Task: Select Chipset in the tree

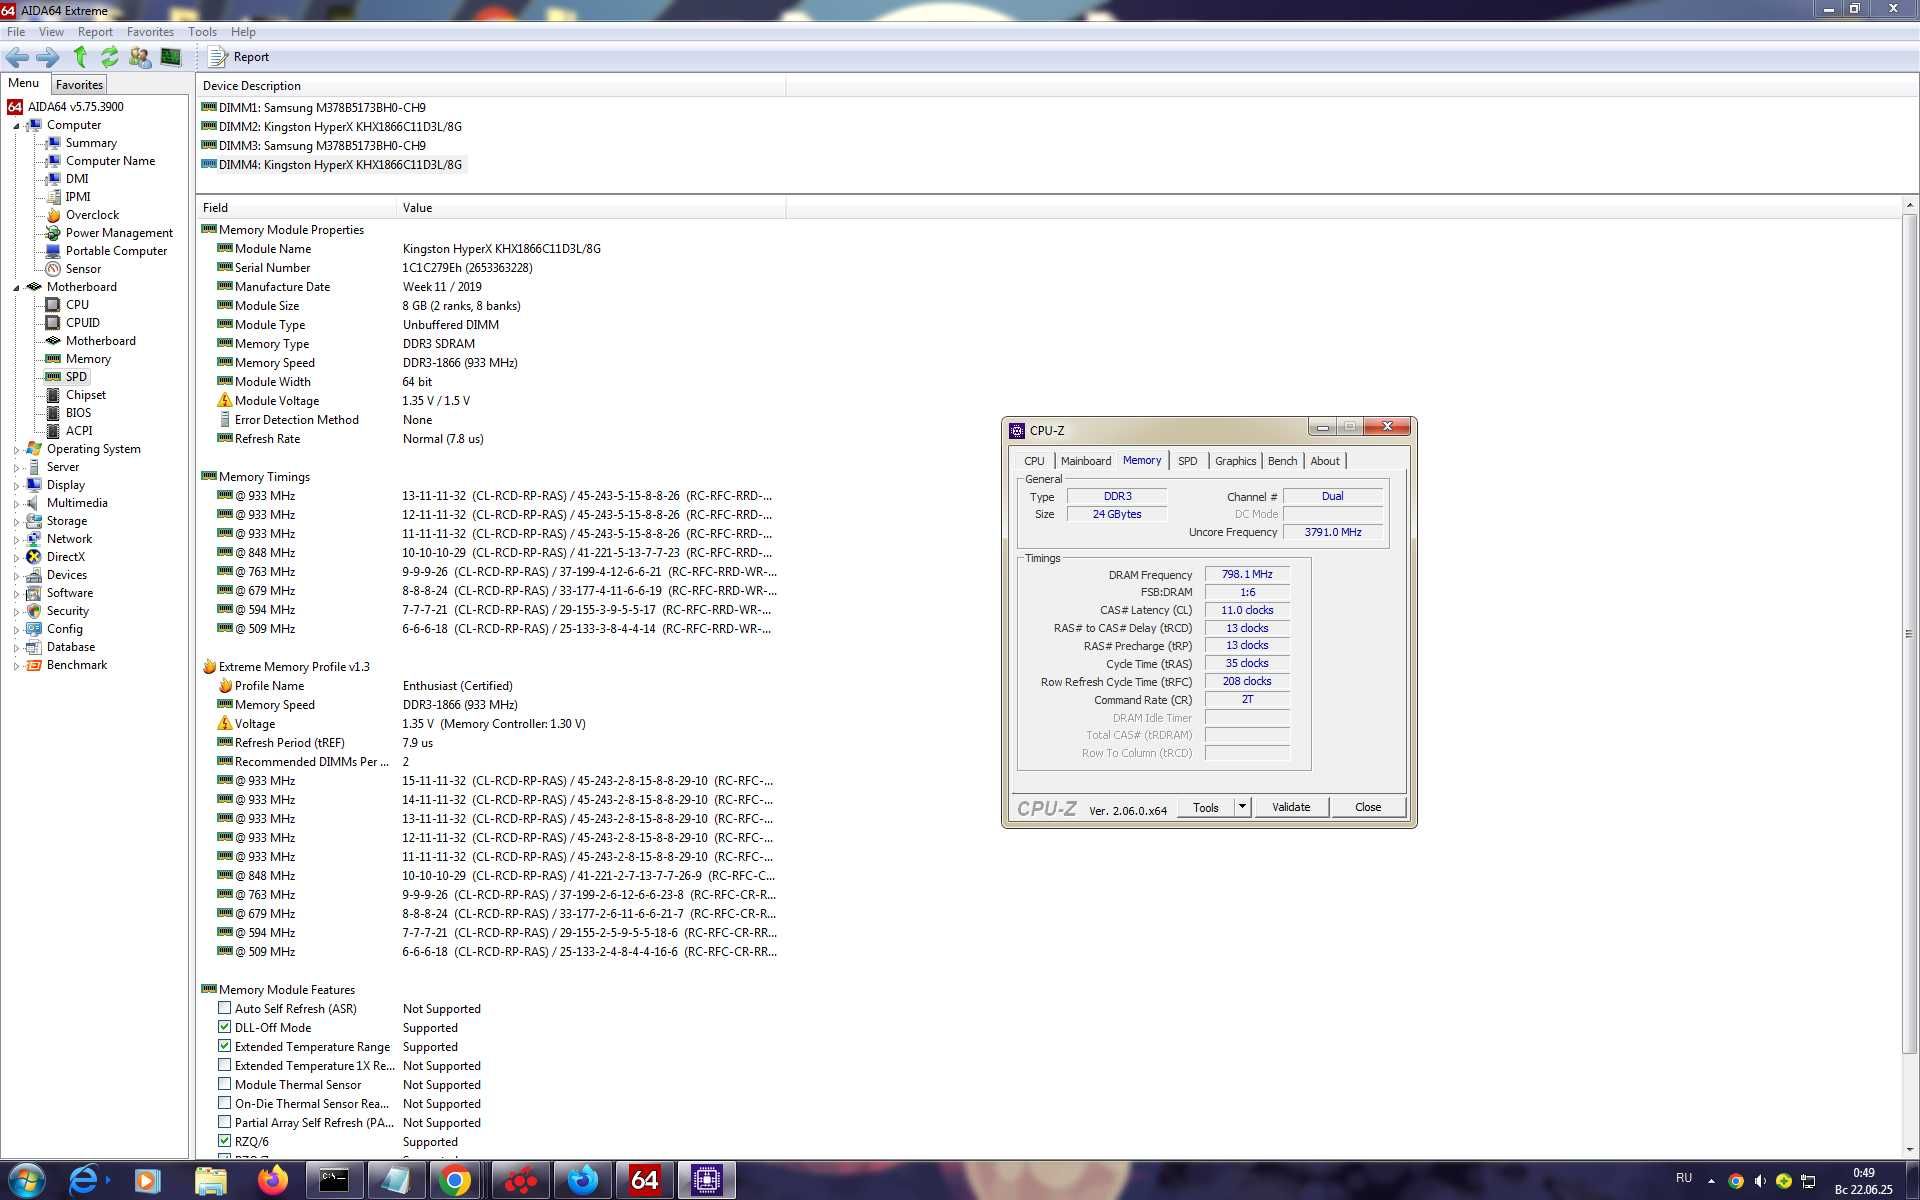Action: [85, 395]
